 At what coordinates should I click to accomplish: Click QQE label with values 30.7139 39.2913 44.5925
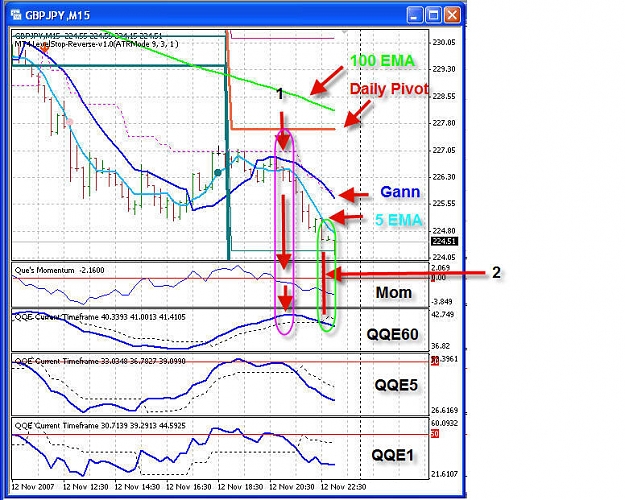coord(100,426)
